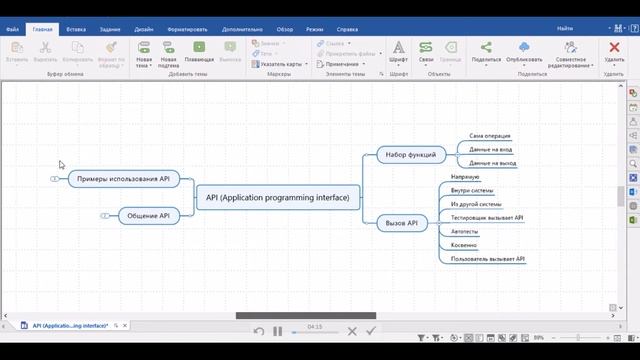
Task: Click the zoom slider in status bar
Action: pyautogui.click(x=578, y=338)
